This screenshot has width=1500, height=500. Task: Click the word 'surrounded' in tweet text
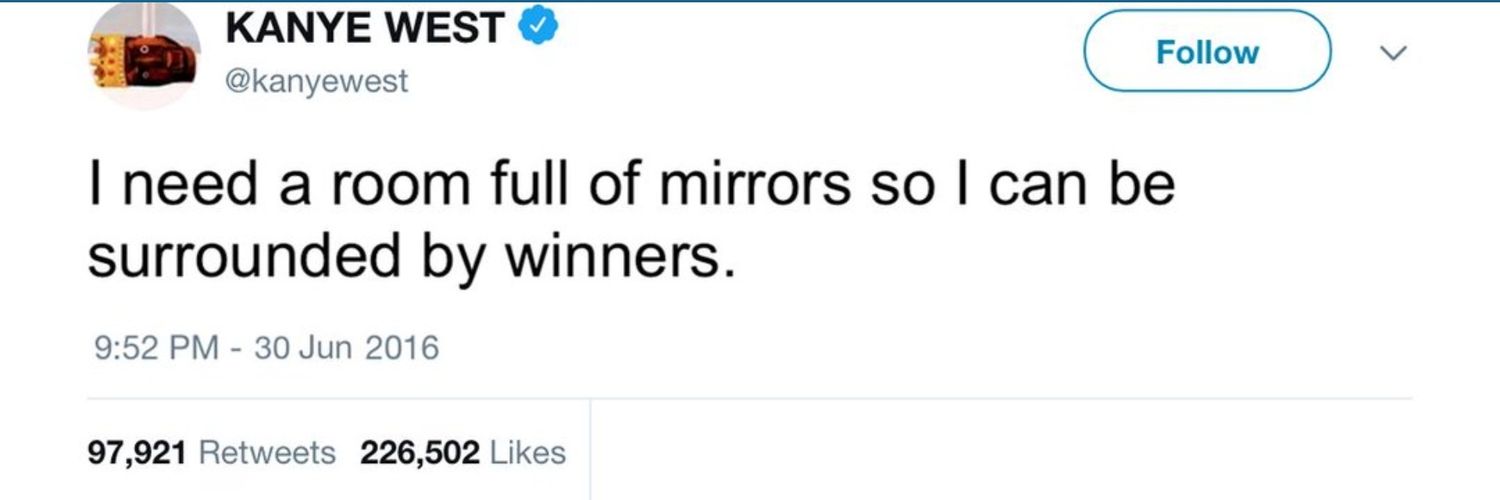click(x=241, y=257)
